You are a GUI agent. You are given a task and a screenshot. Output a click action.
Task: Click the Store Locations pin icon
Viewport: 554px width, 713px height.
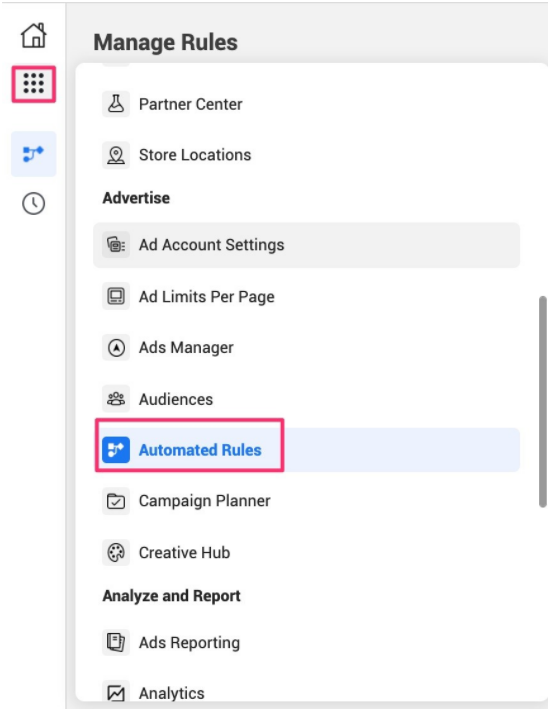coord(116,155)
